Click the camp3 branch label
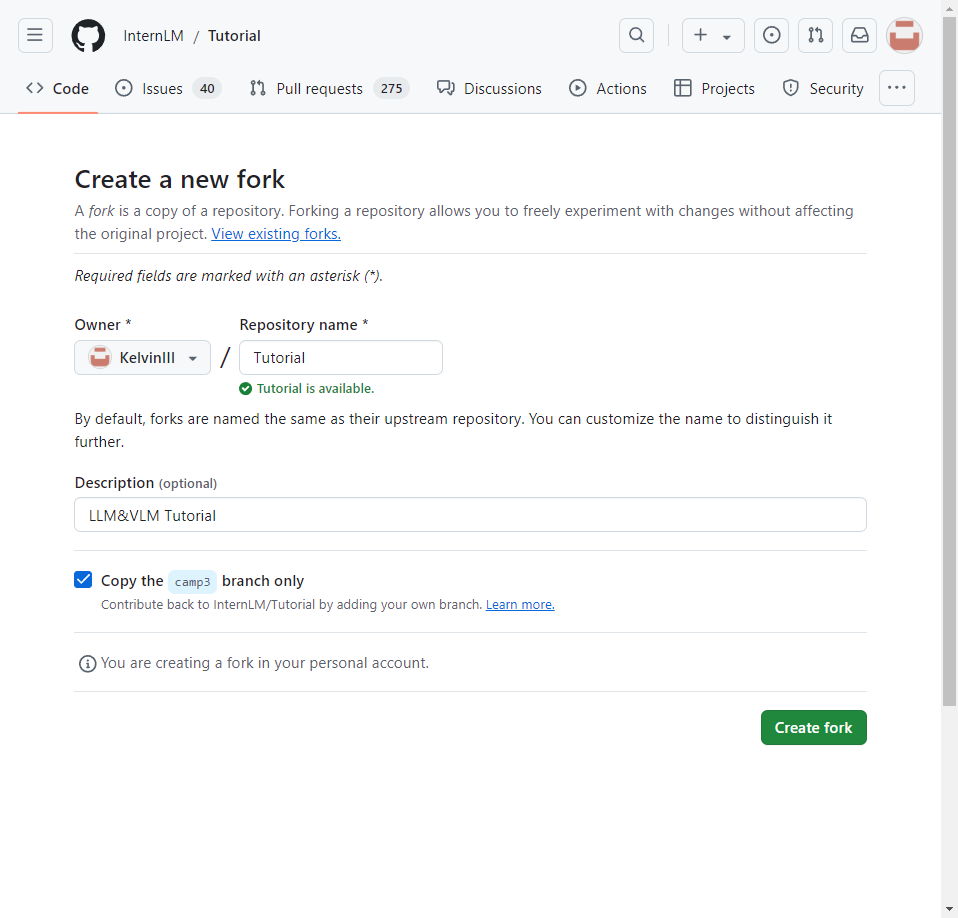This screenshot has height=918, width=958. pyautogui.click(x=192, y=581)
